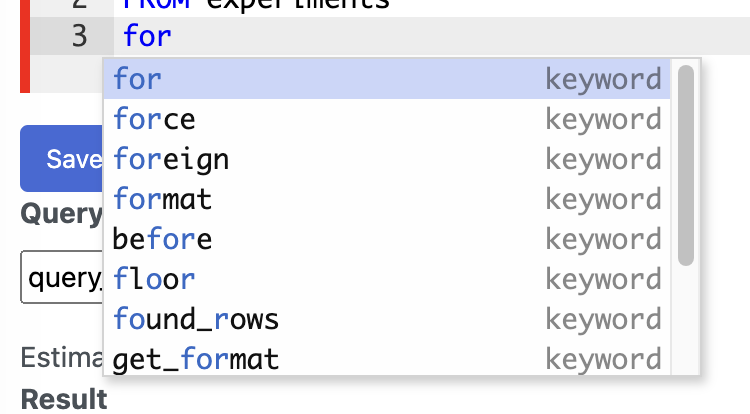This screenshot has width=750, height=414.
Task: Click line number 2 in the gutter
Action: [79, 4]
